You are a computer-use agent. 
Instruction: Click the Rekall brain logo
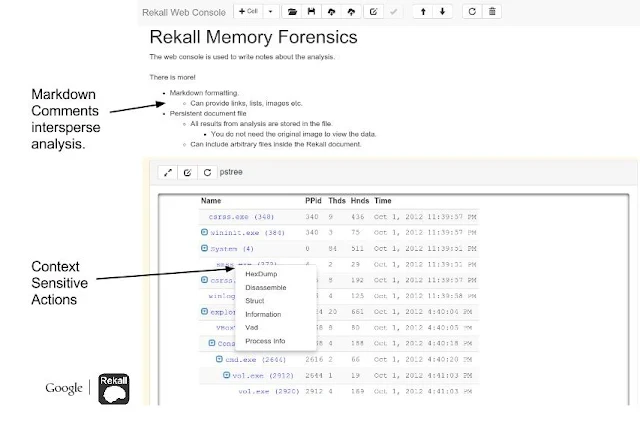tap(113, 389)
